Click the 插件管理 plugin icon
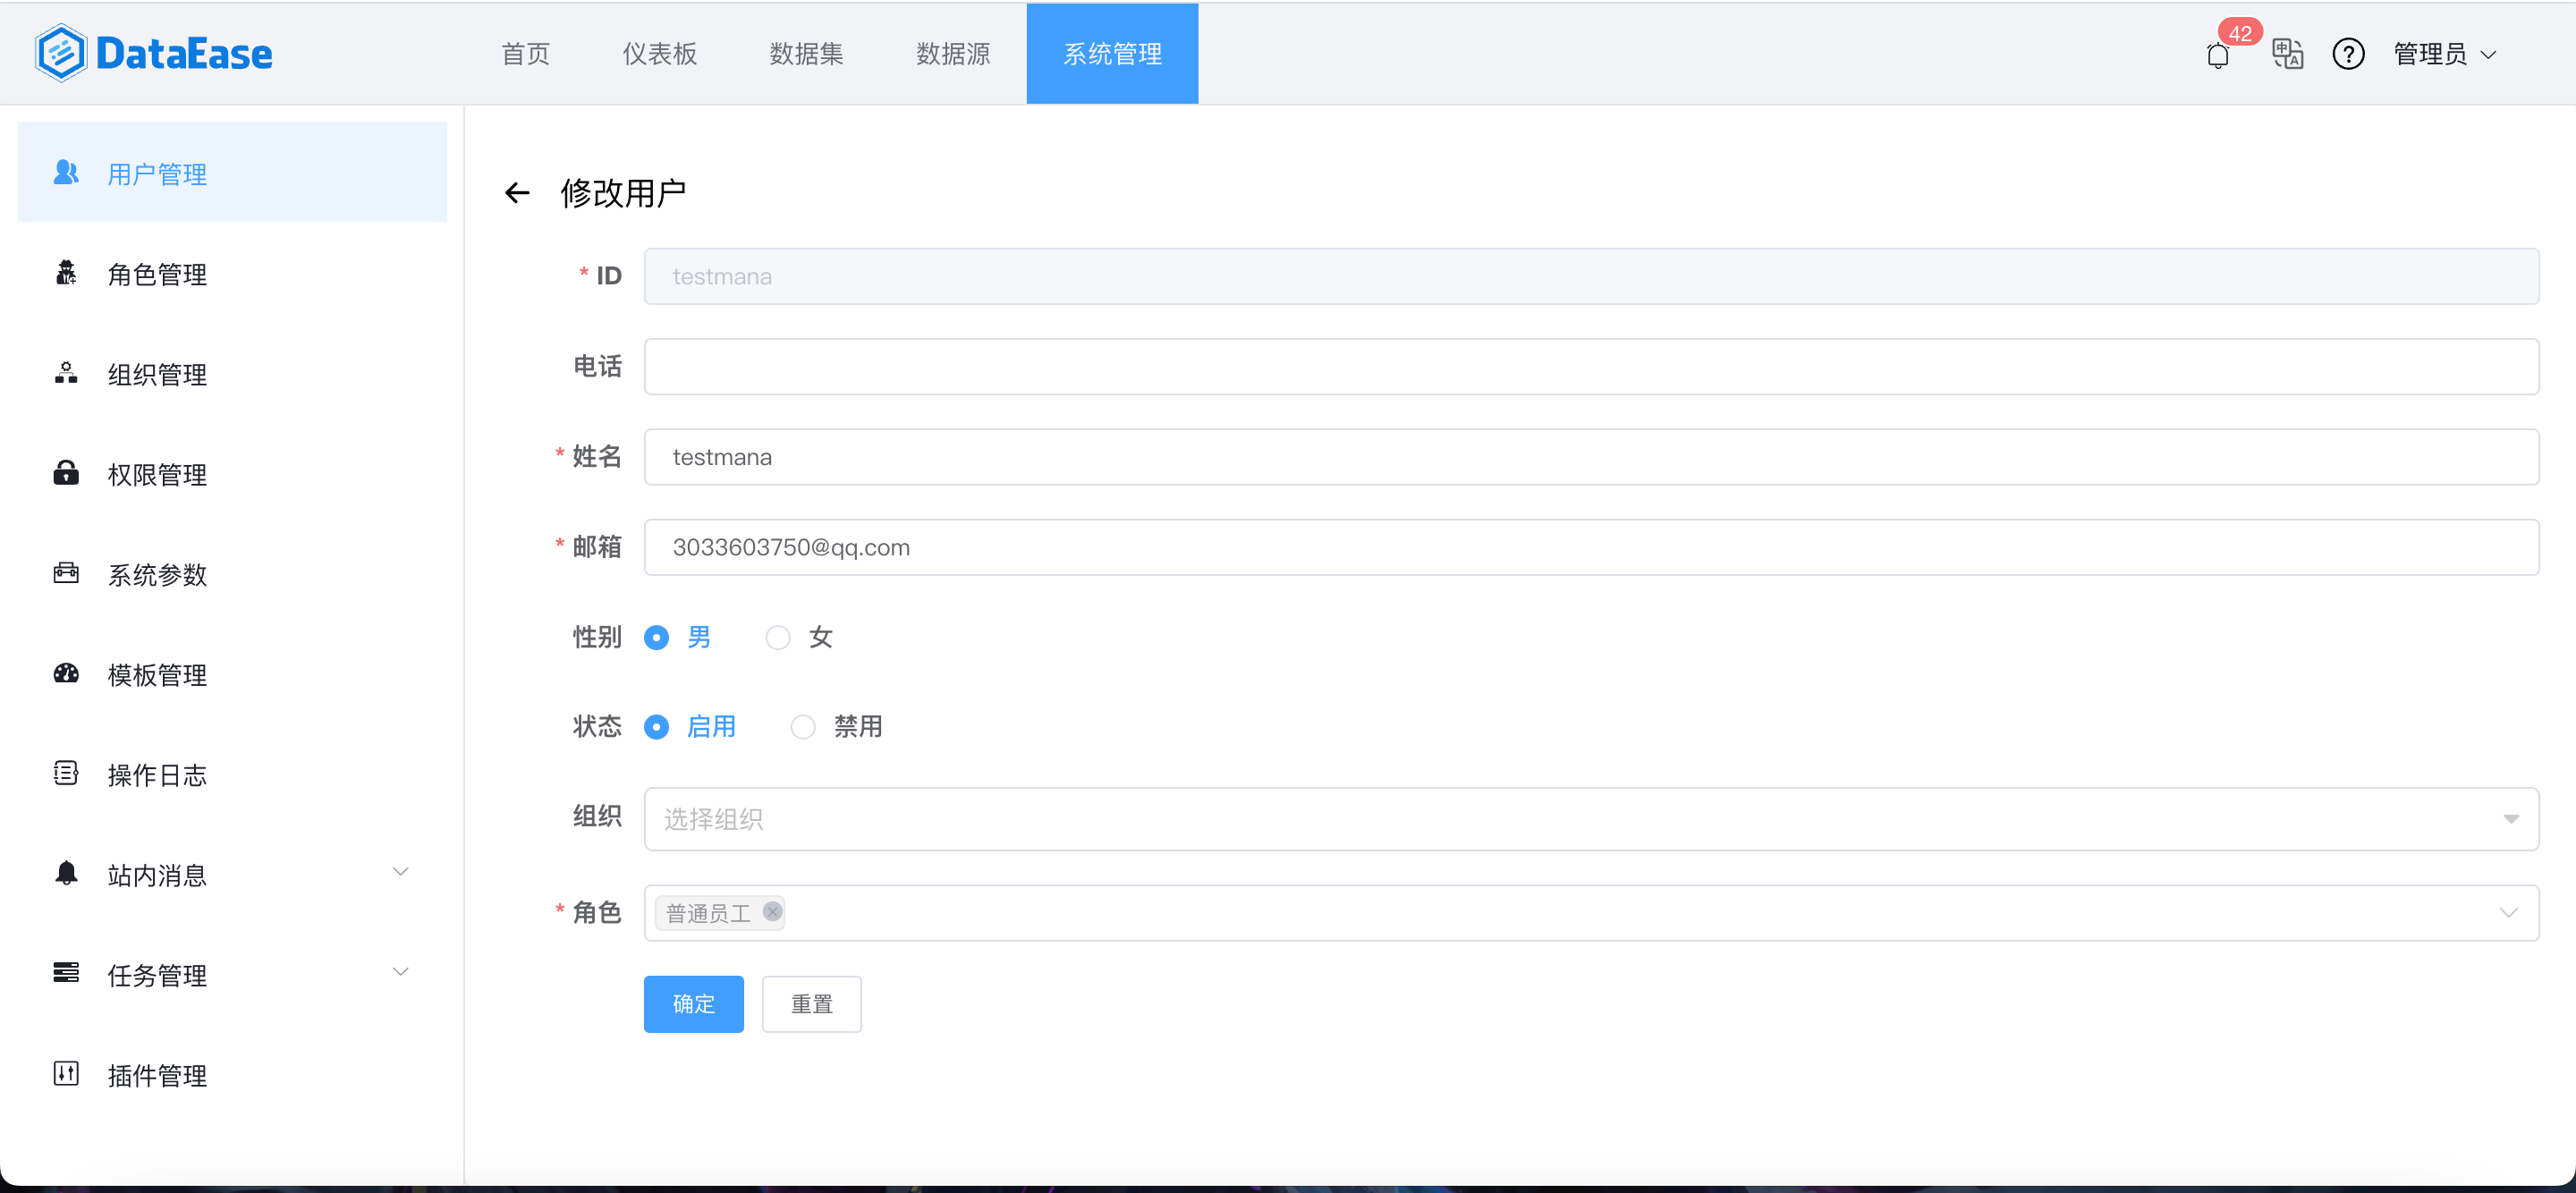 point(66,1073)
